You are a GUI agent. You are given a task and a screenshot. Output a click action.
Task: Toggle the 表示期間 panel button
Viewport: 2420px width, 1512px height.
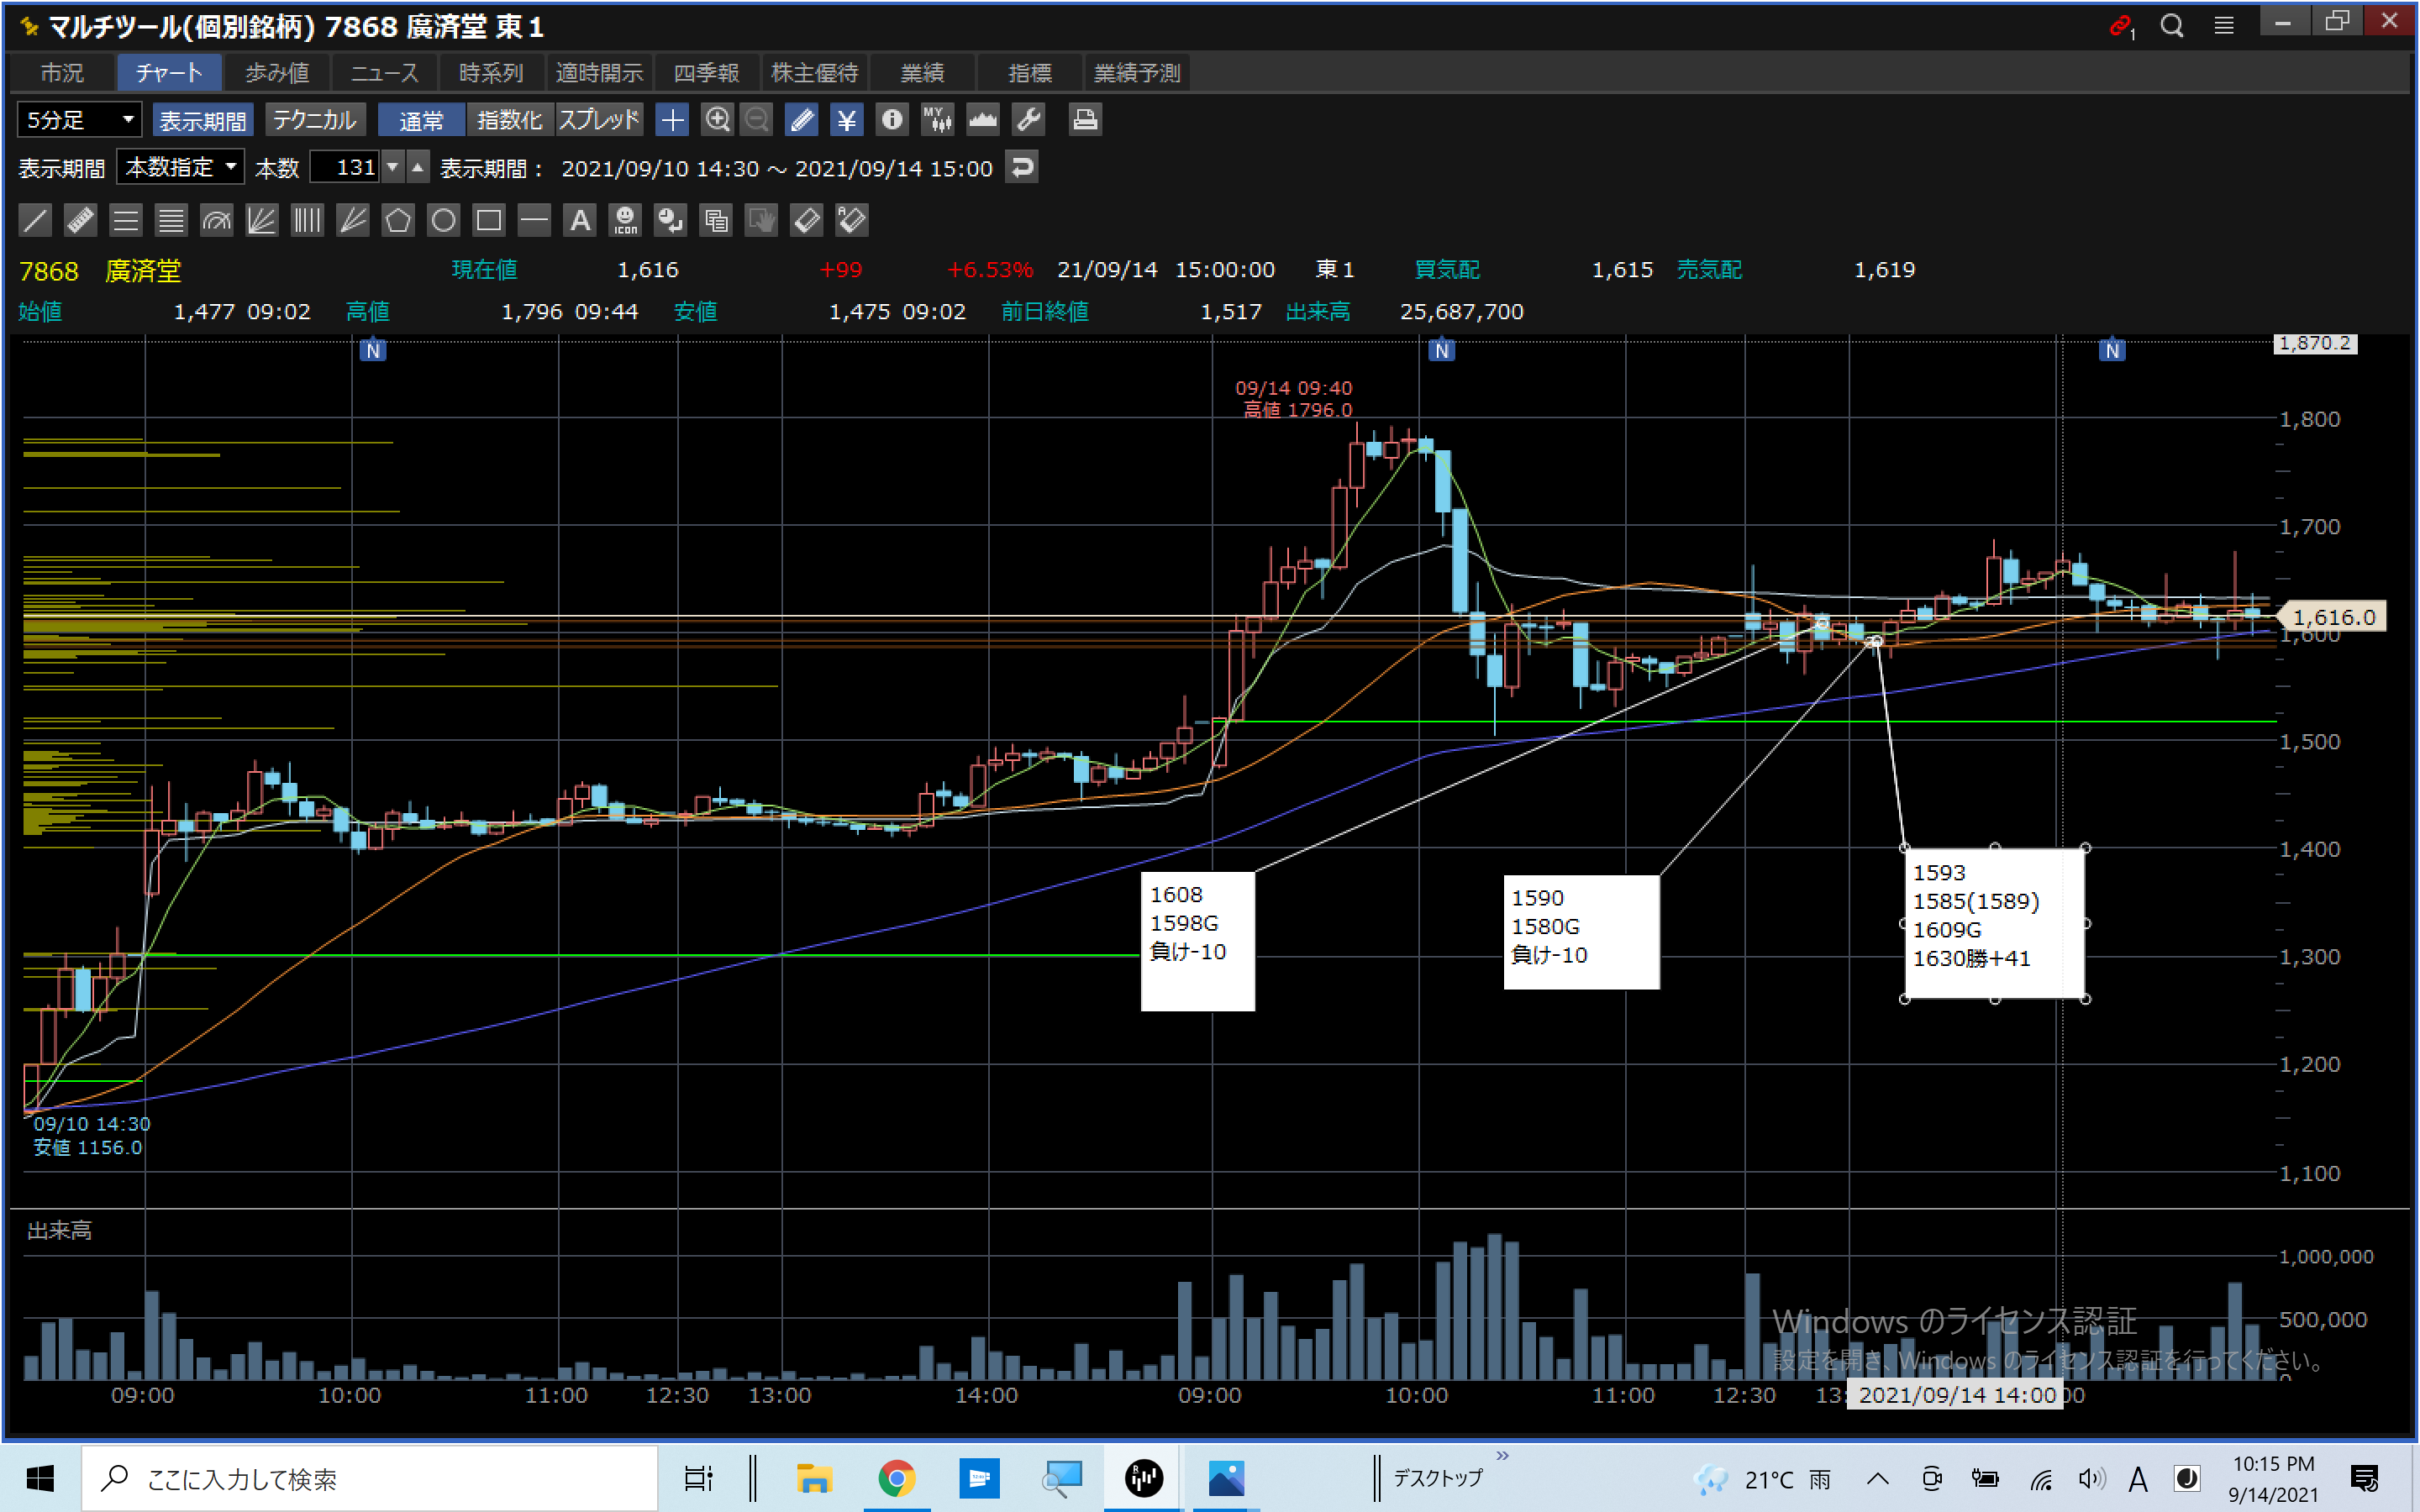tap(203, 120)
